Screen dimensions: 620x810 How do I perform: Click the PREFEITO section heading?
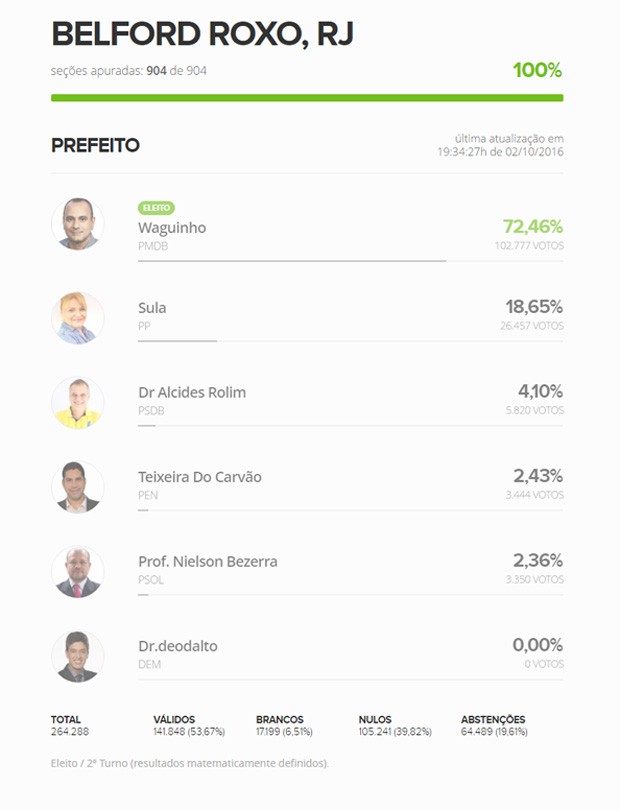click(95, 146)
